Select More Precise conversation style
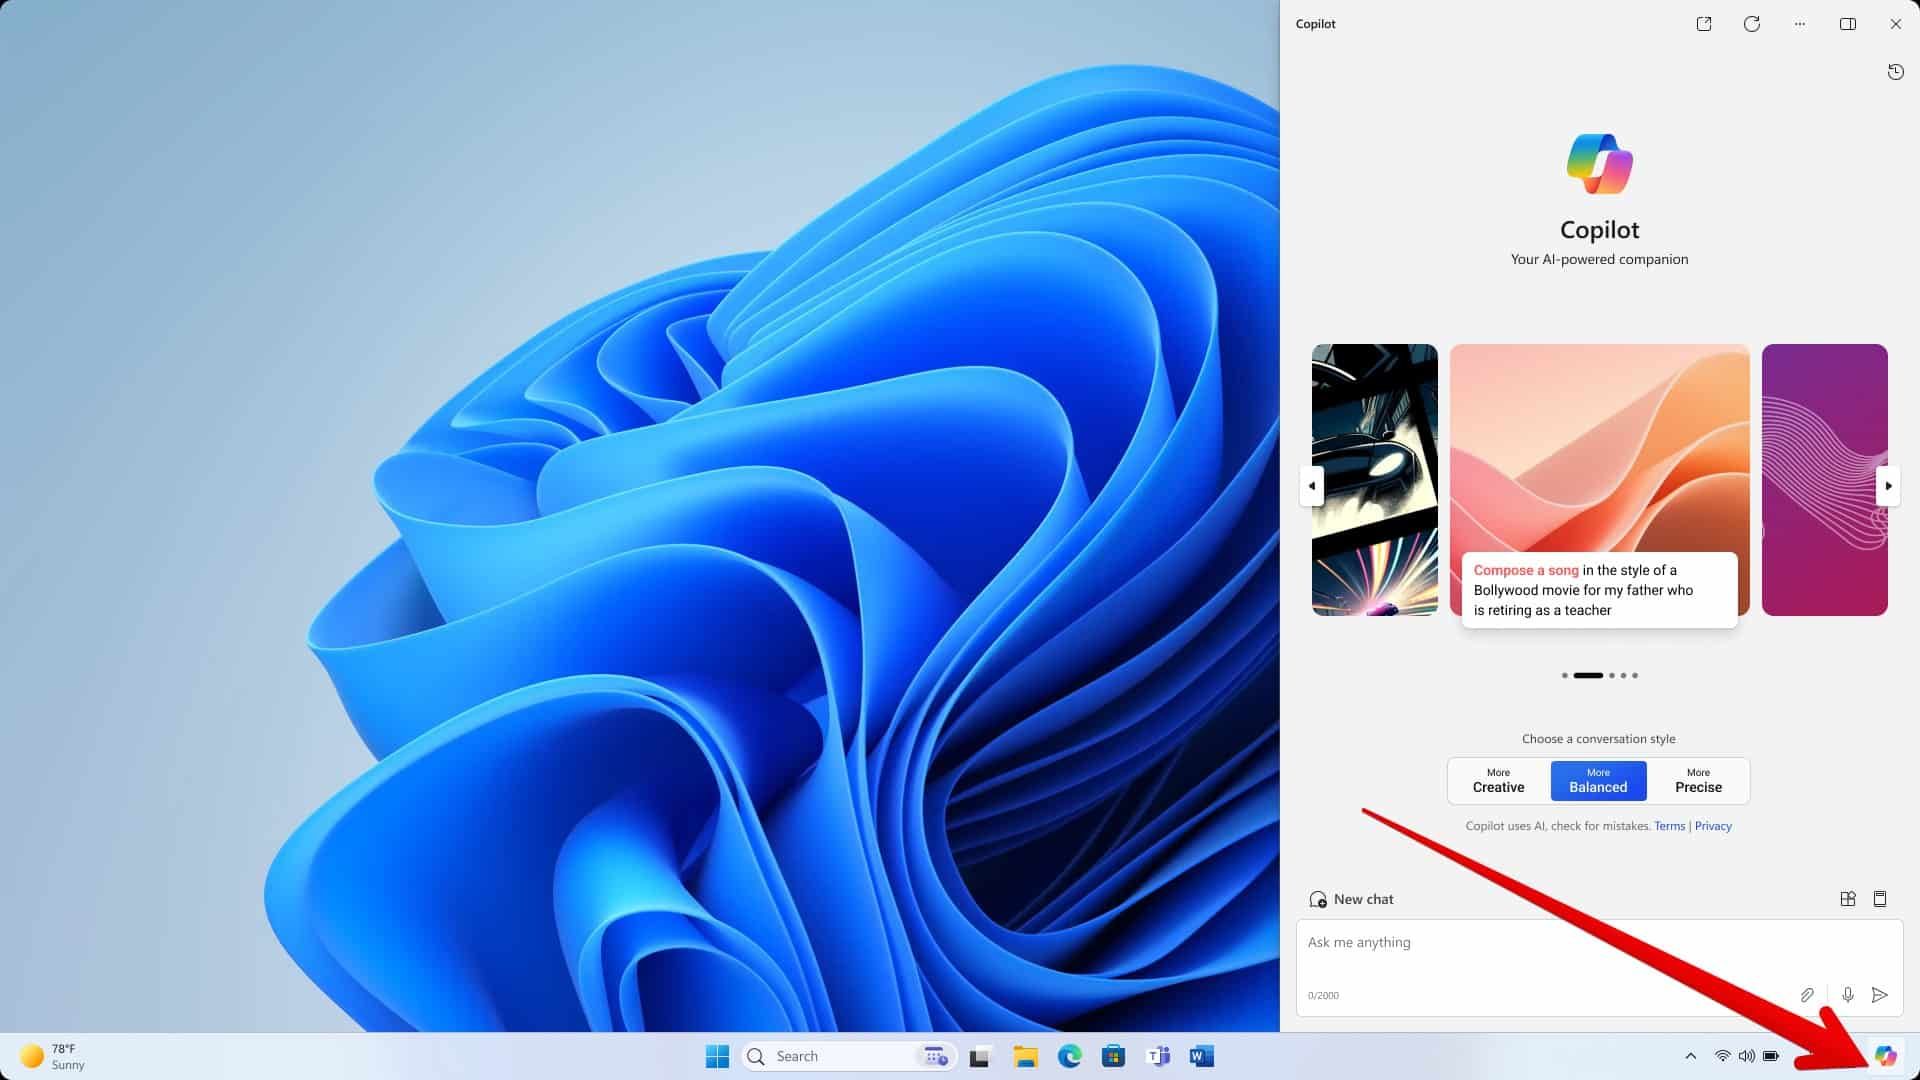This screenshot has width=1920, height=1080. (x=1698, y=781)
